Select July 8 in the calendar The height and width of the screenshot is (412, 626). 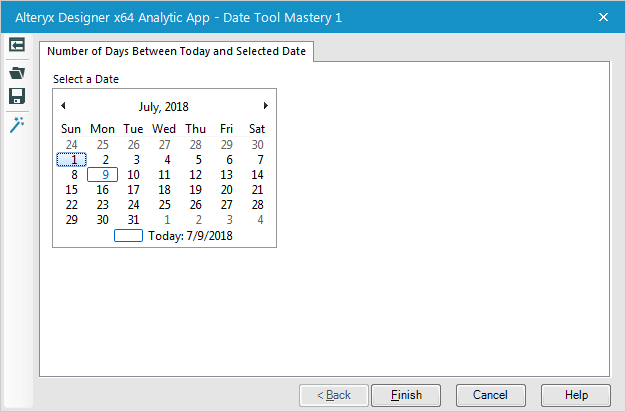point(74,174)
